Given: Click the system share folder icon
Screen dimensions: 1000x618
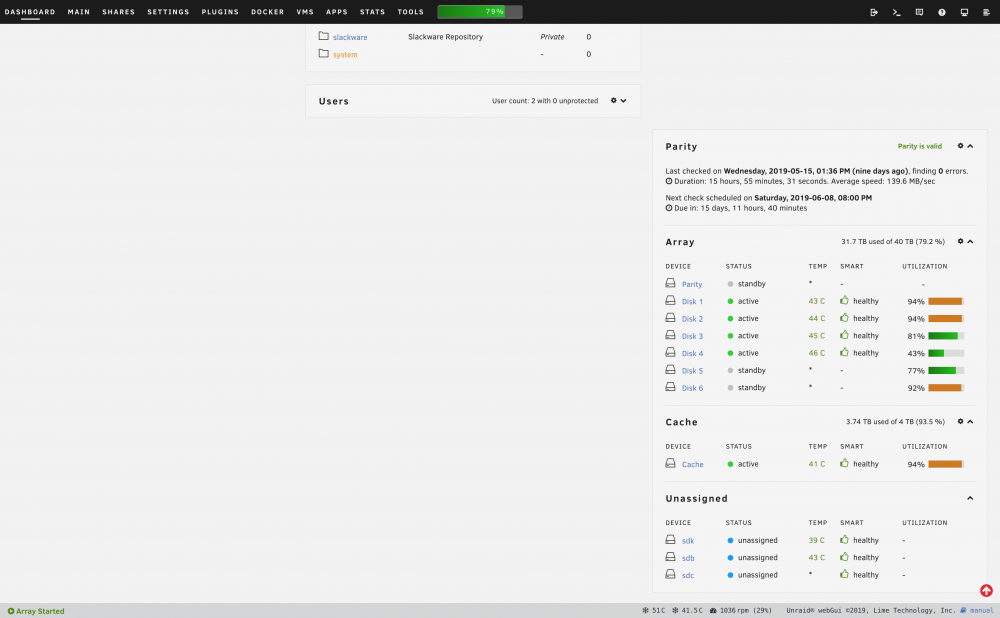Looking at the screenshot, I should 323,54.
